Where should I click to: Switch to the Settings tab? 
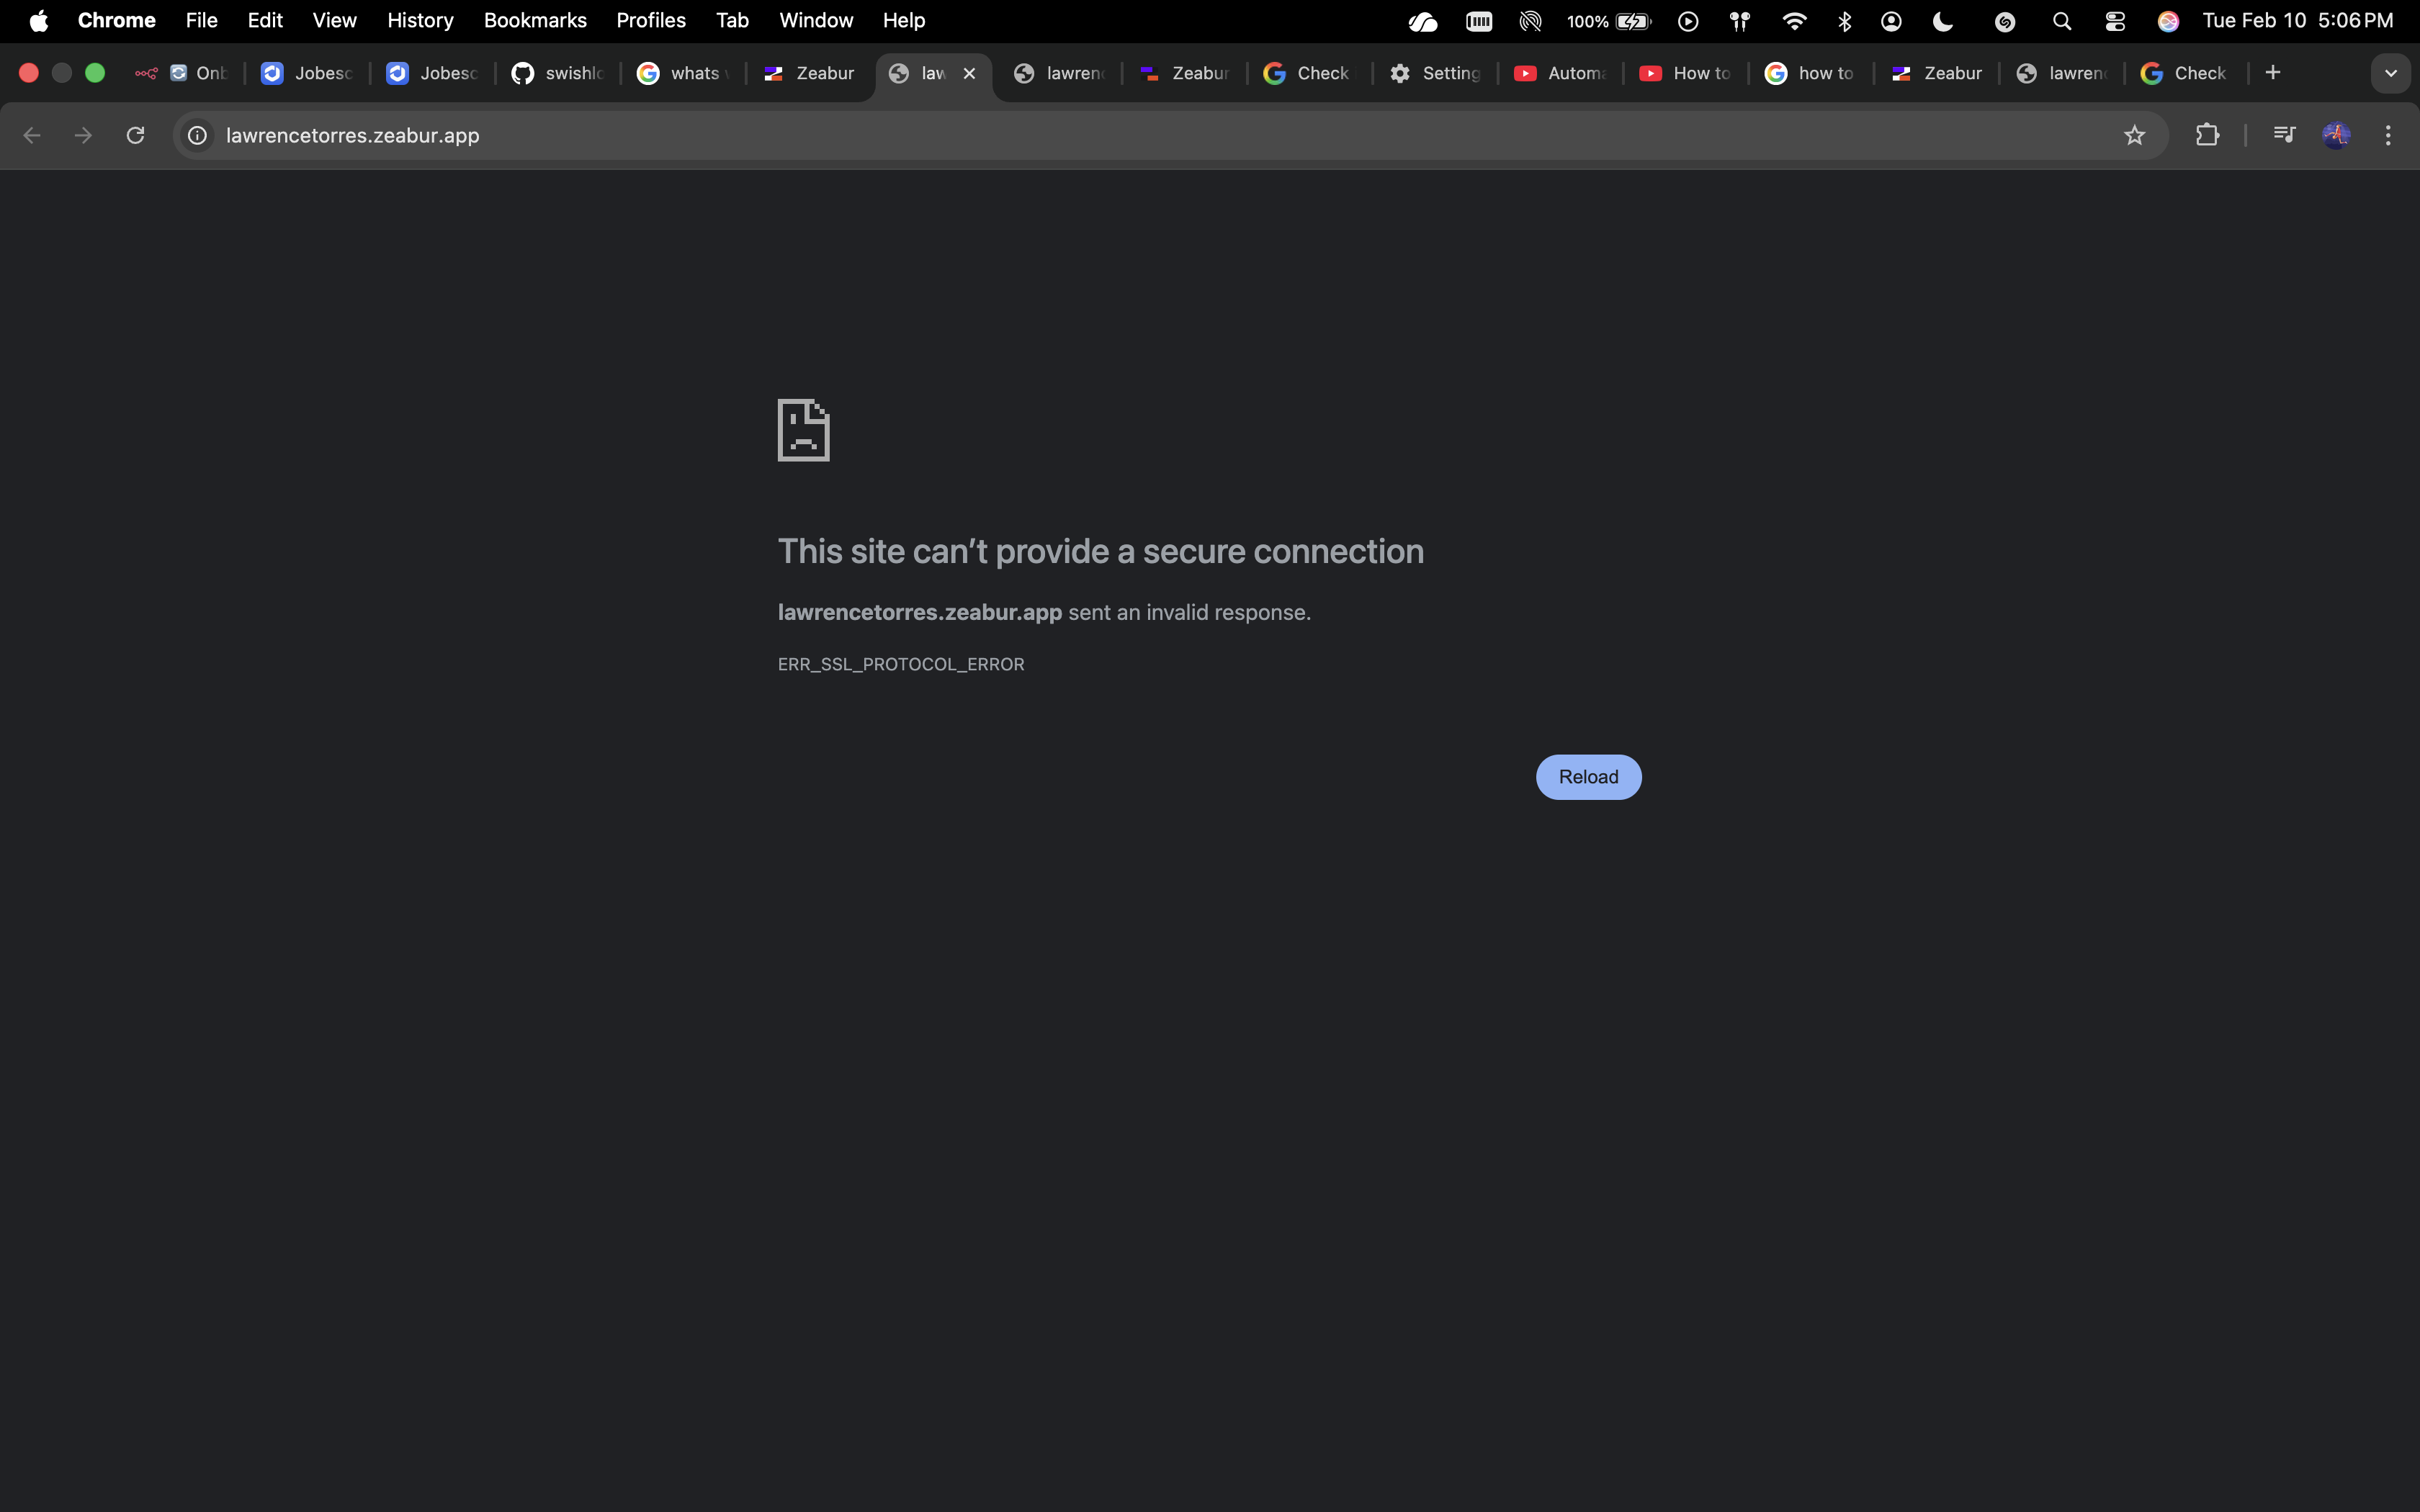(x=1434, y=72)
